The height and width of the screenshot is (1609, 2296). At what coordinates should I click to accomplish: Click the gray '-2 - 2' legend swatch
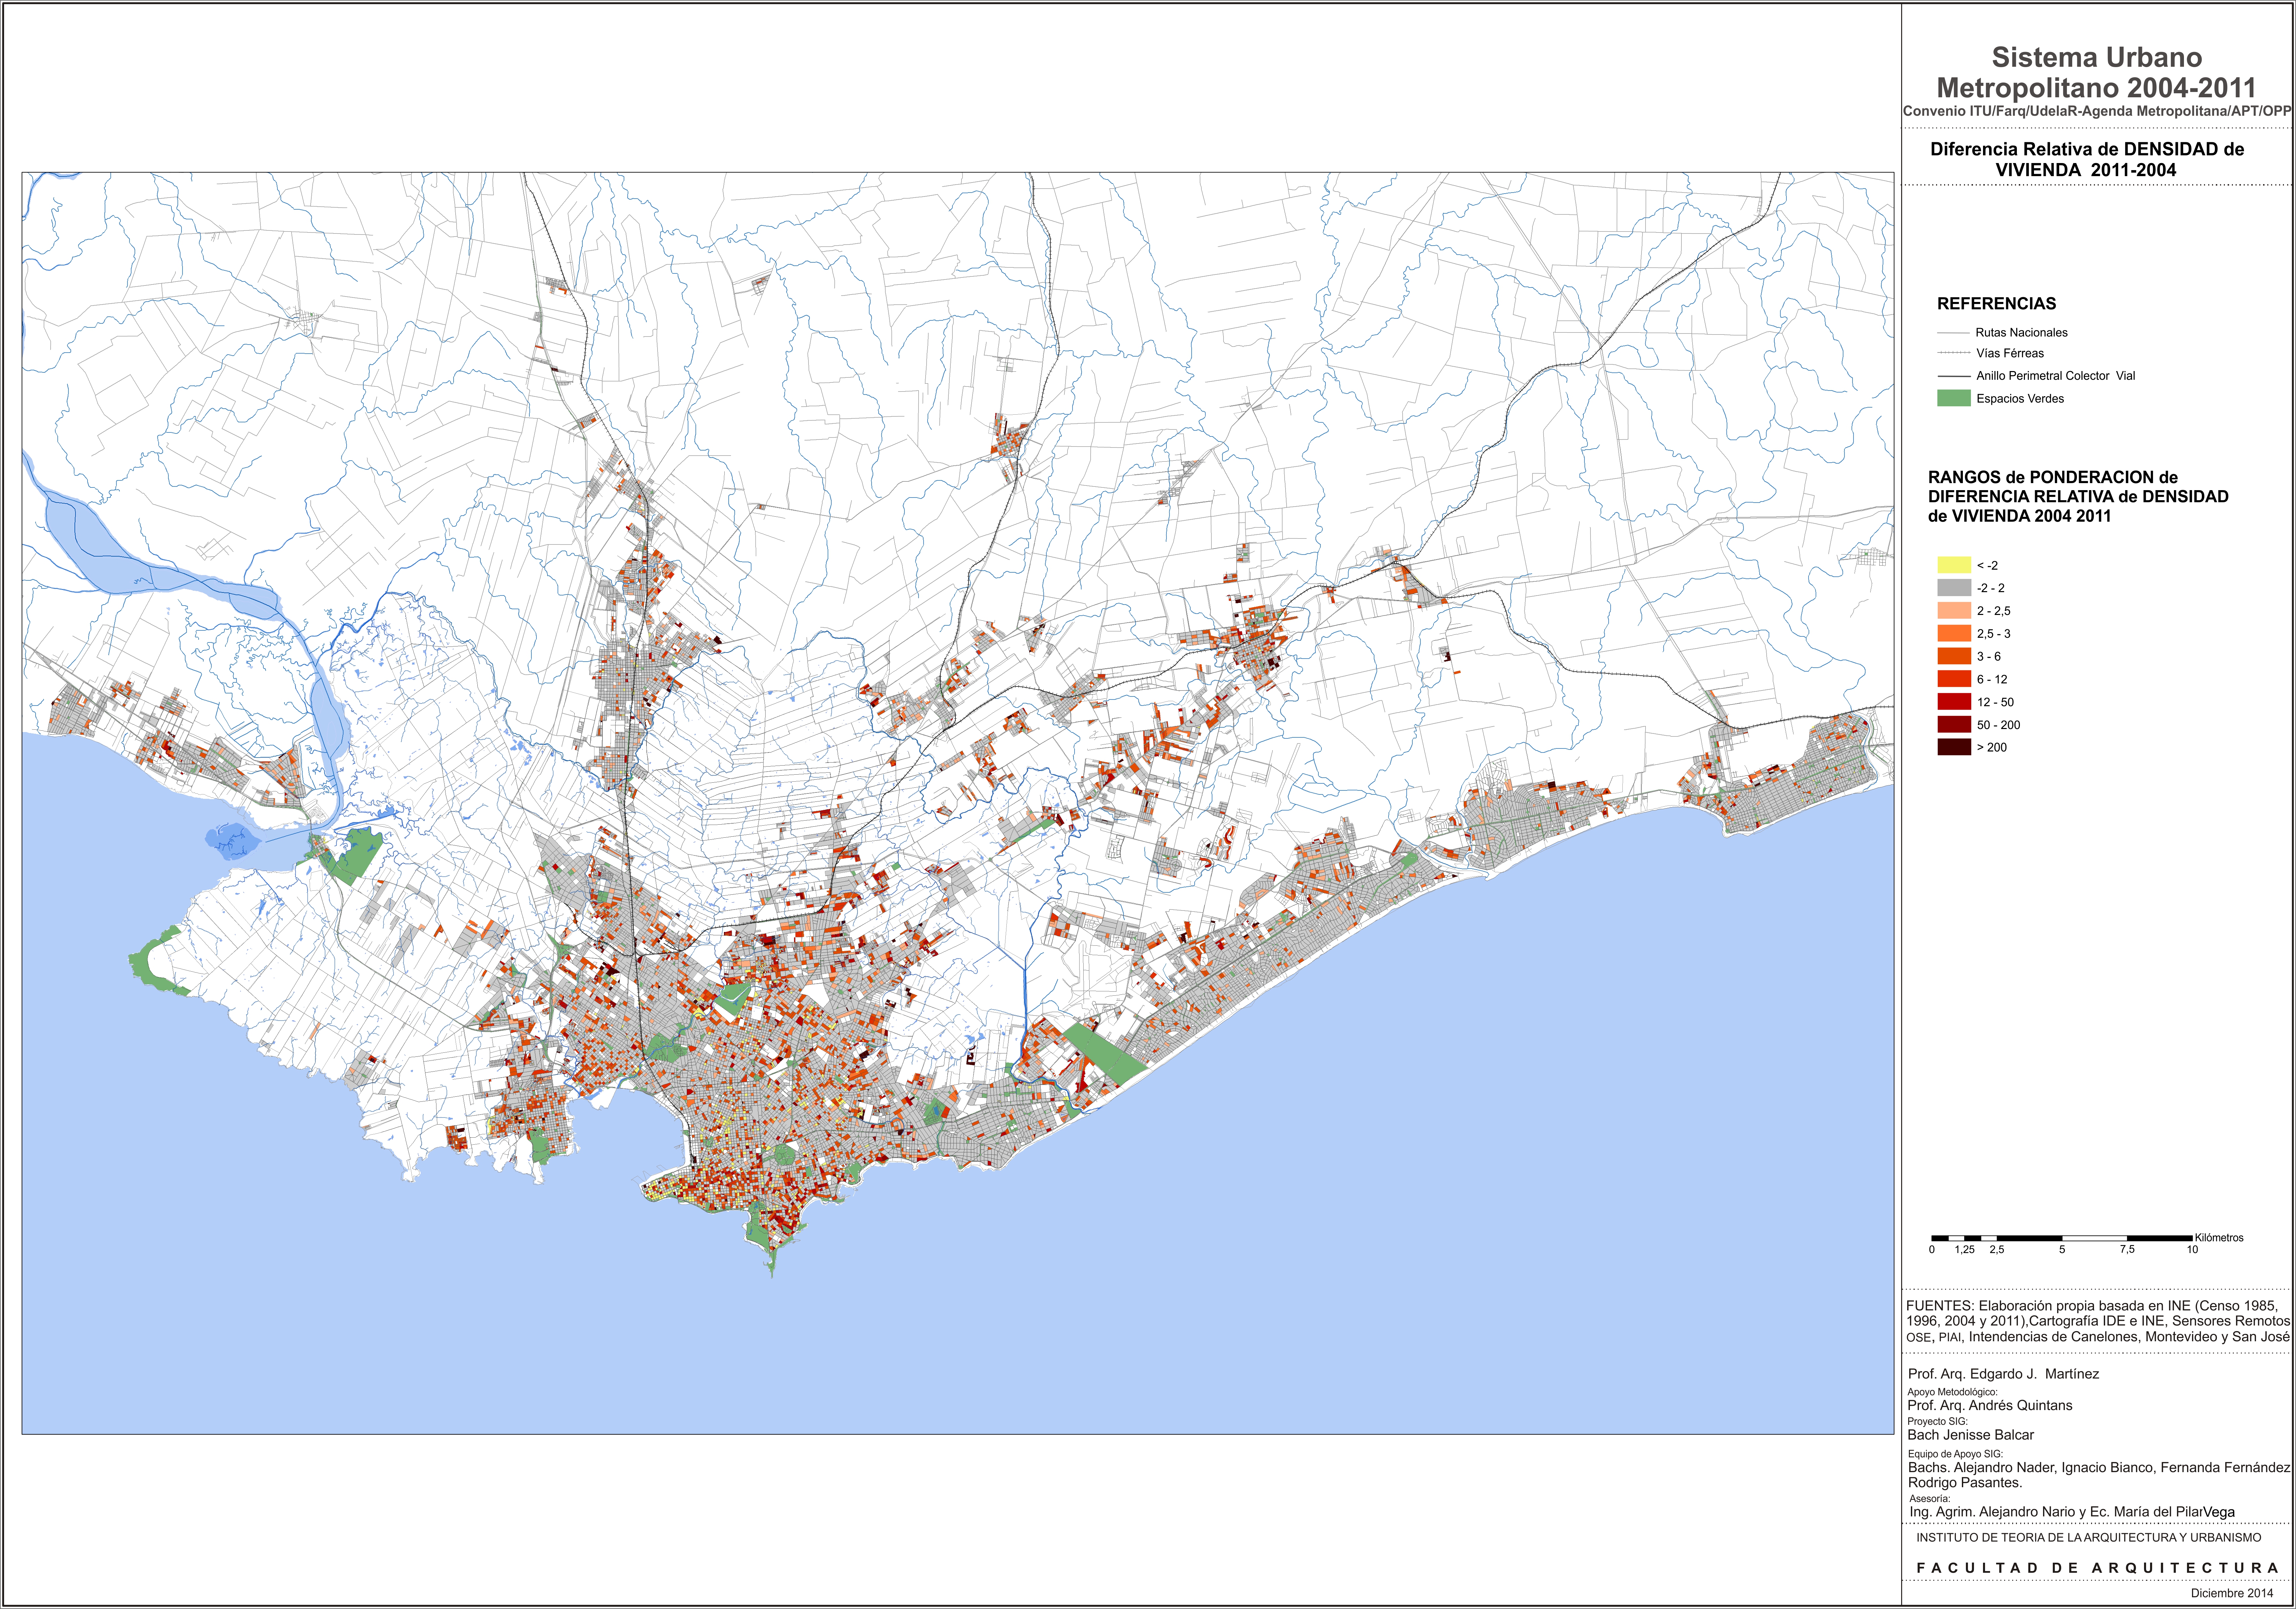[x=1954, y=588]
